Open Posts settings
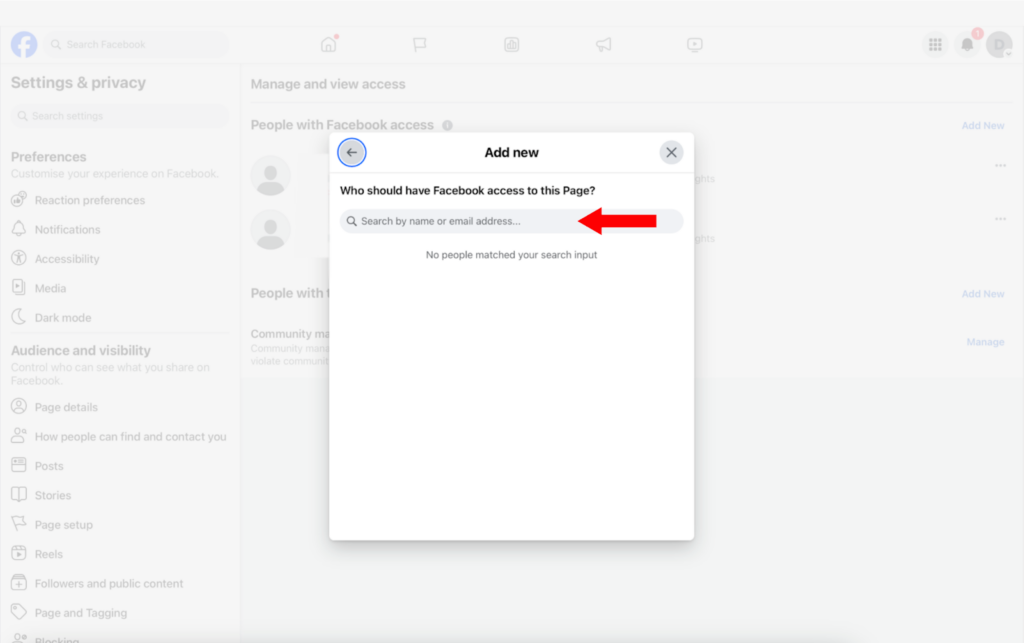 120,466
